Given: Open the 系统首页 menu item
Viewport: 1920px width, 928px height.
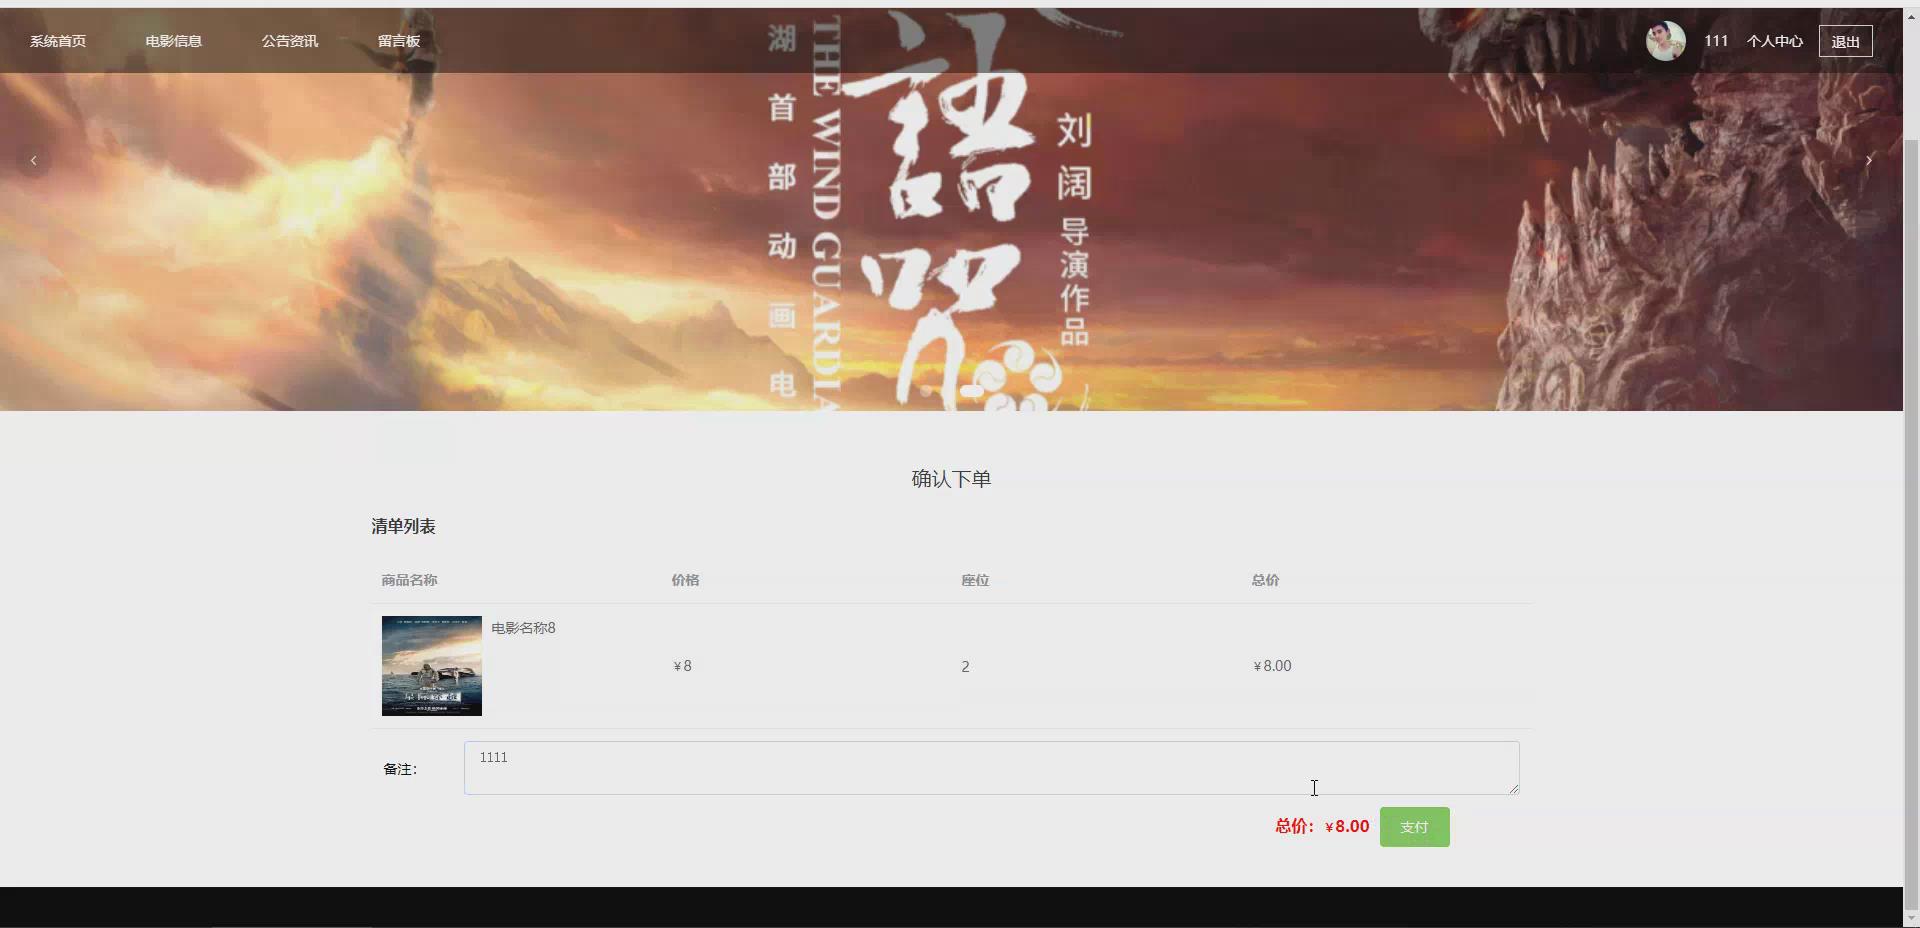Looking at the screenshot, I should click(57, 41).
